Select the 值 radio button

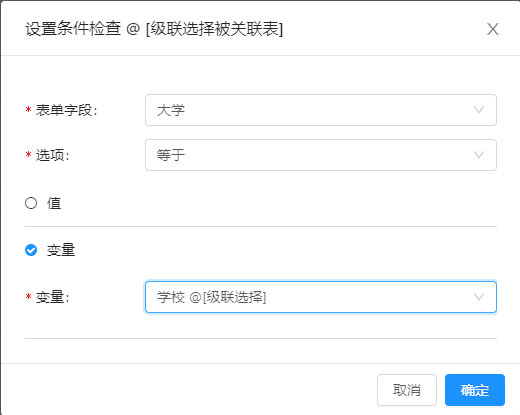(31, 203)
